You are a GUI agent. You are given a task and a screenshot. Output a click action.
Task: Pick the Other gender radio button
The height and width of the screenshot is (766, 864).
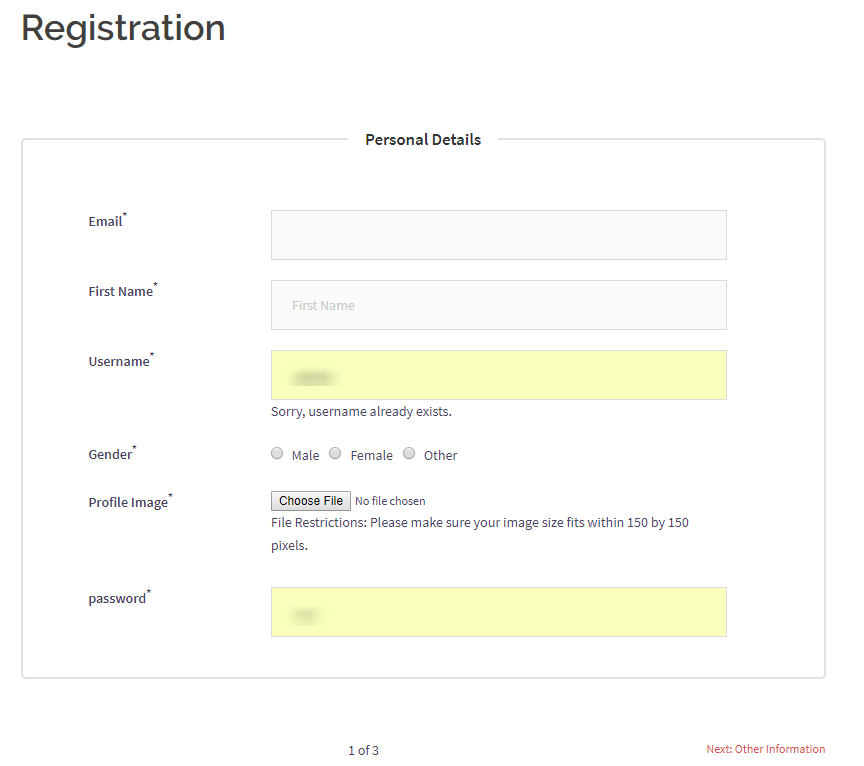click(409, 454)
